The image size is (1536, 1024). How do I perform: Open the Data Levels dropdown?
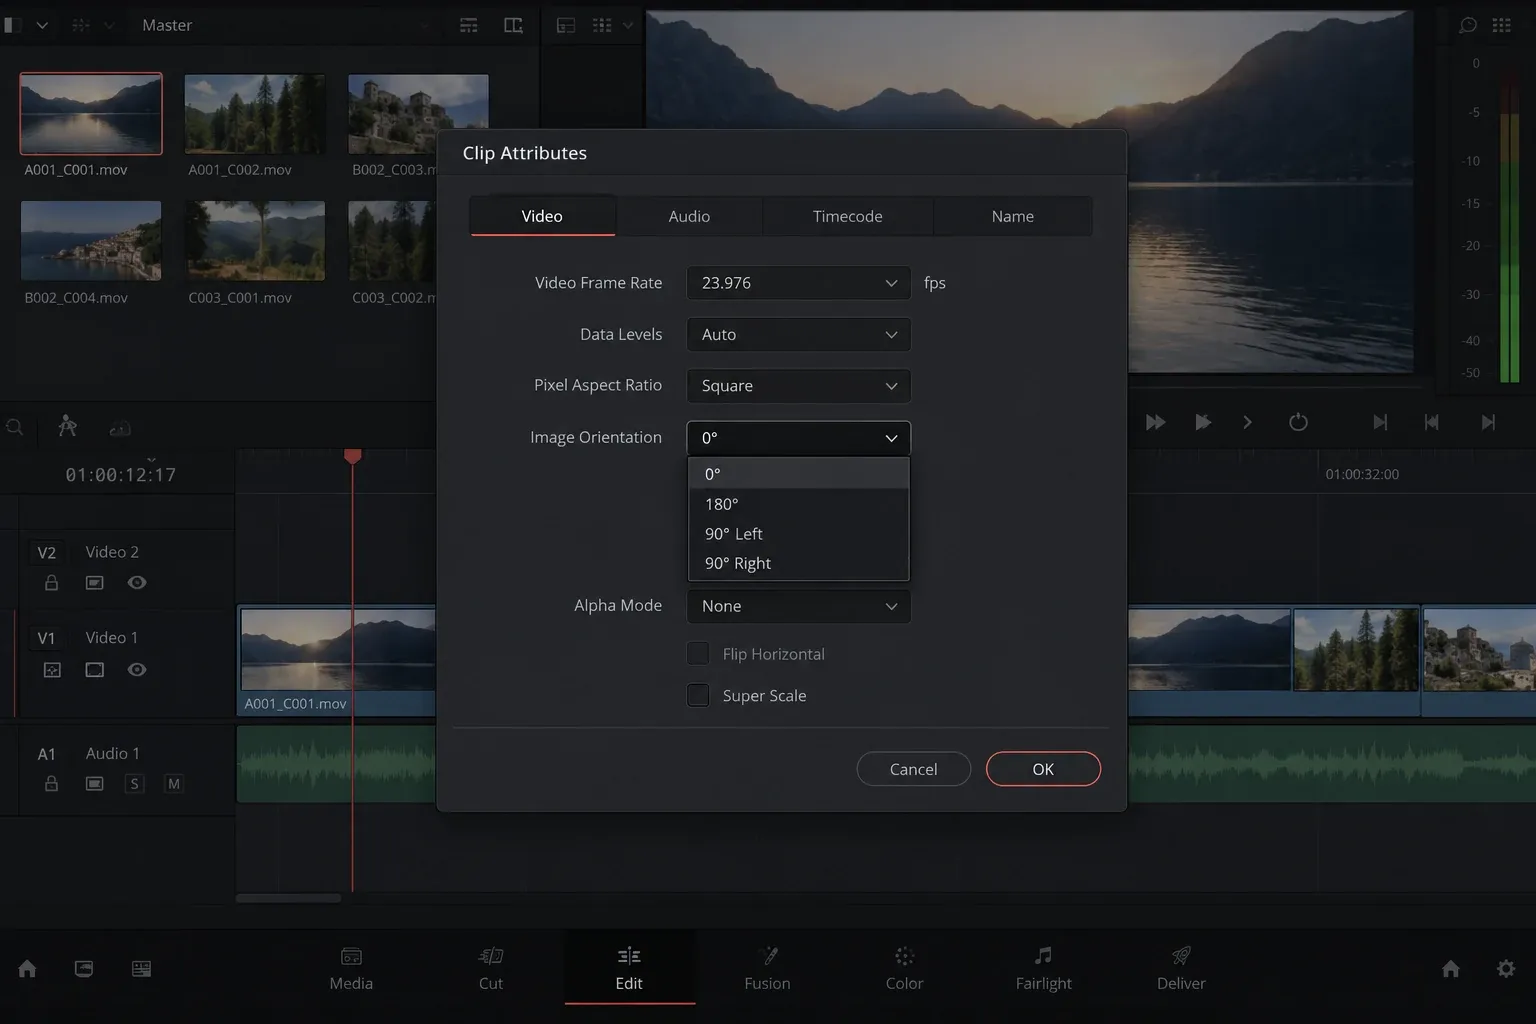click(798, 335)
